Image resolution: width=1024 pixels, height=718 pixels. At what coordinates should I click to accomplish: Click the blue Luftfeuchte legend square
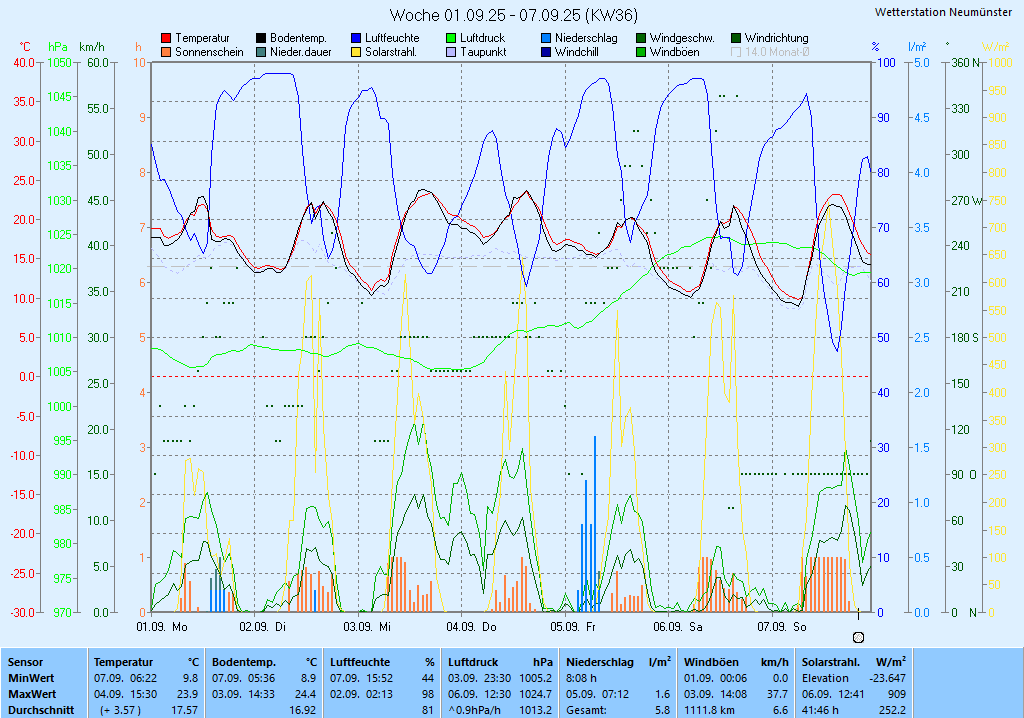tap(356, 38)
